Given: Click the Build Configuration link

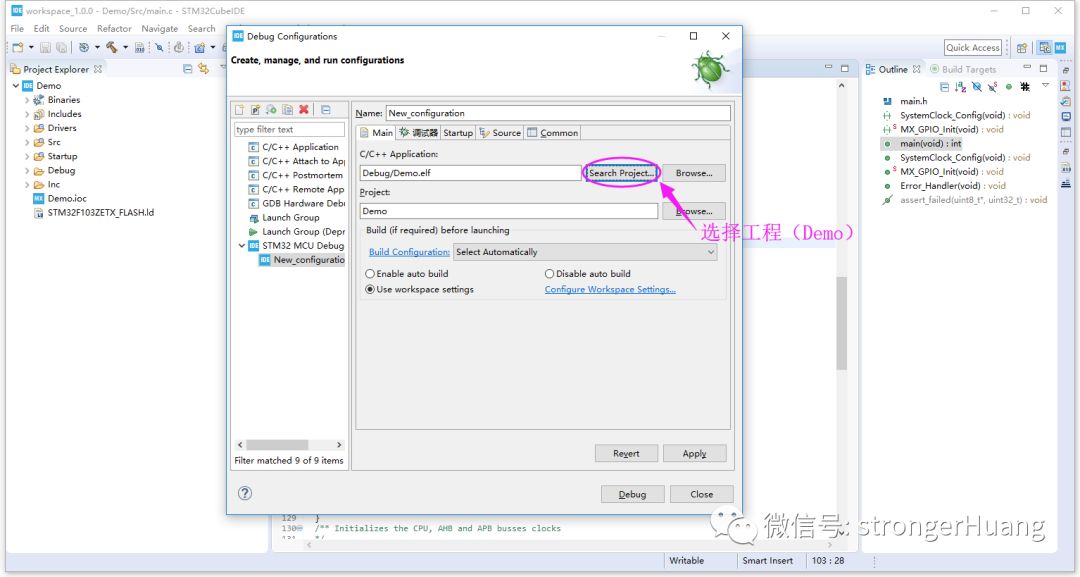Looking at the screenshot, I should pyautogui.click(x=409, y=252).
